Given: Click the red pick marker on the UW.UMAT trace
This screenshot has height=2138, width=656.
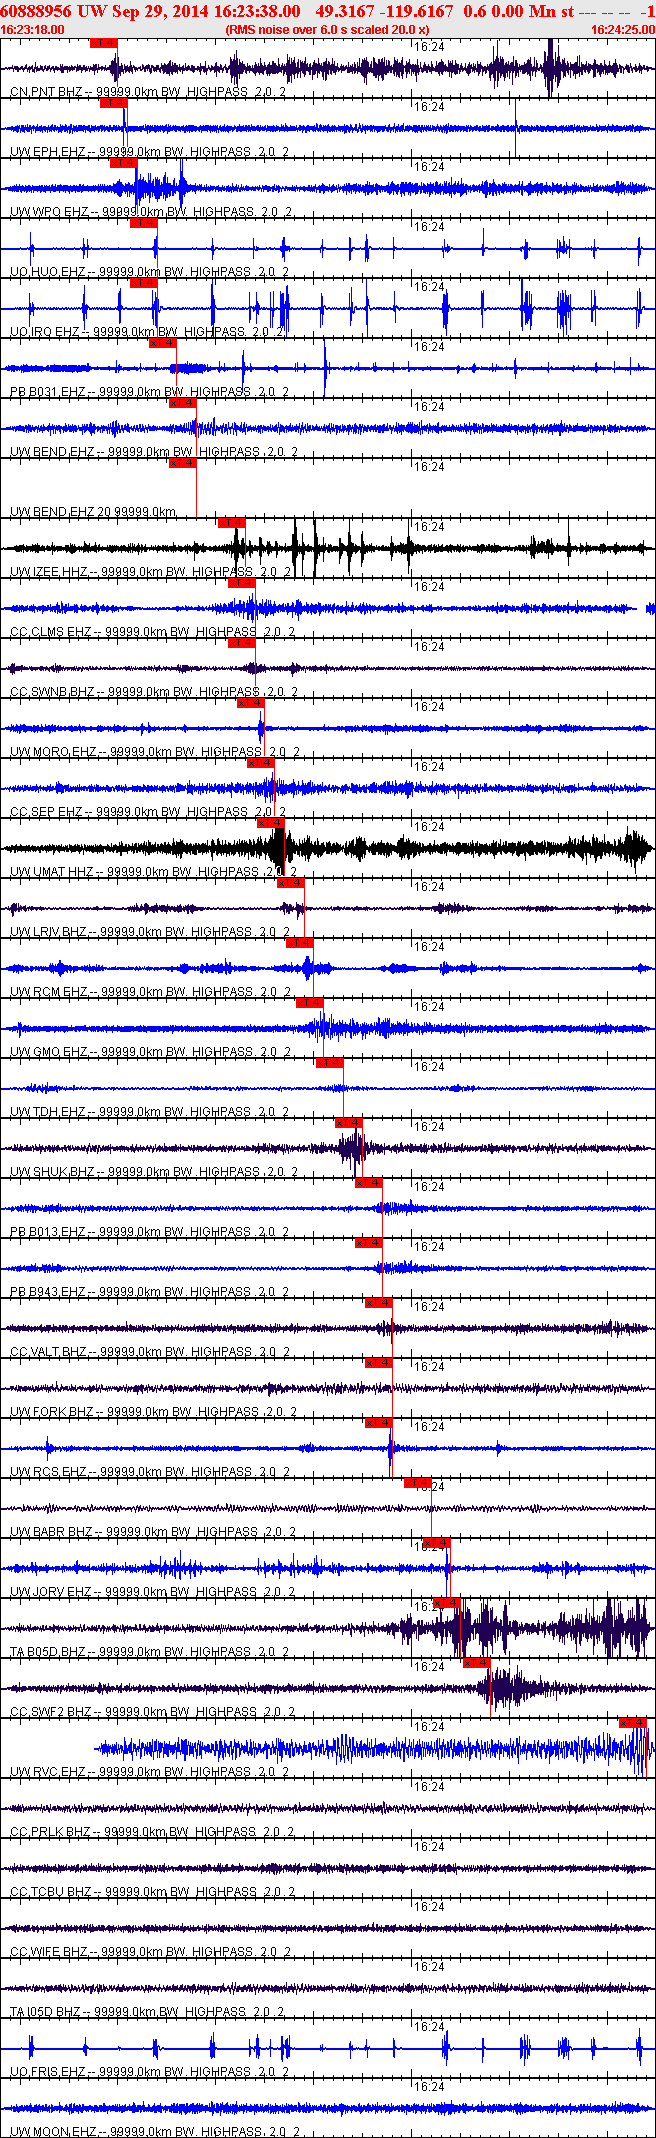Looking at the screenshot, I should [271, 823].
